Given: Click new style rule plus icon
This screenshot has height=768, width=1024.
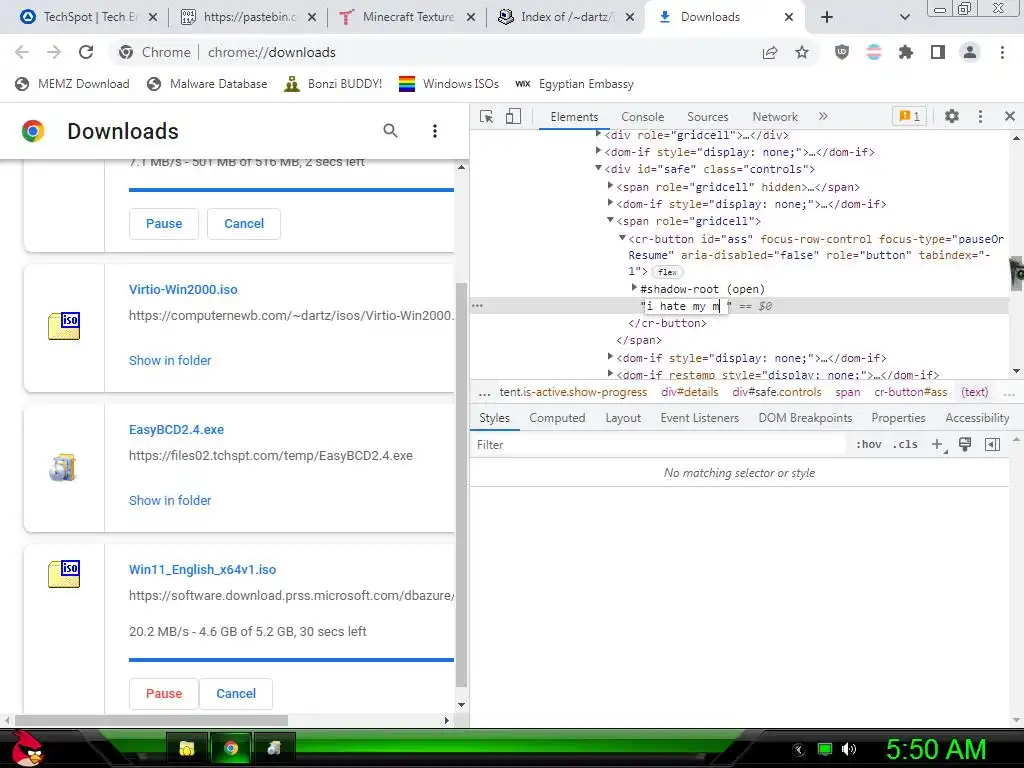Looking at the screenshot, I should coord(938,445).
